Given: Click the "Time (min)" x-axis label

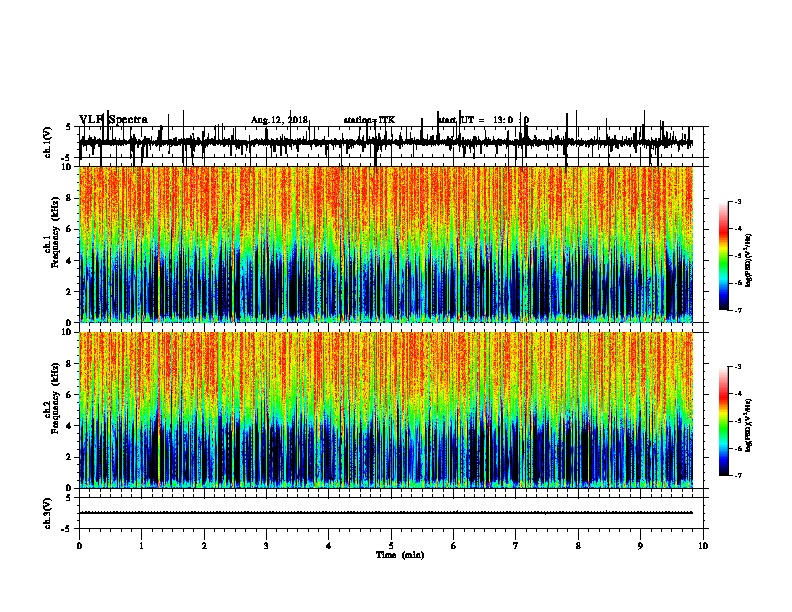Looking at the screenshot, I should click(x=400, y=555).
